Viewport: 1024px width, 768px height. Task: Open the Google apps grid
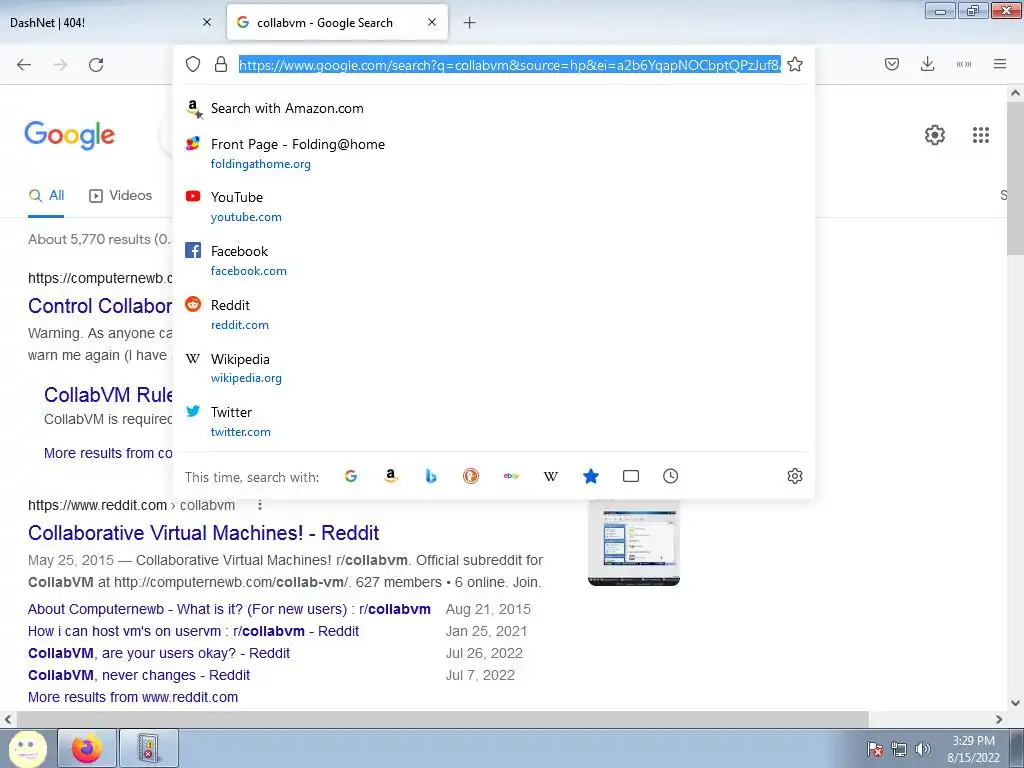click(x=981, y=135)
